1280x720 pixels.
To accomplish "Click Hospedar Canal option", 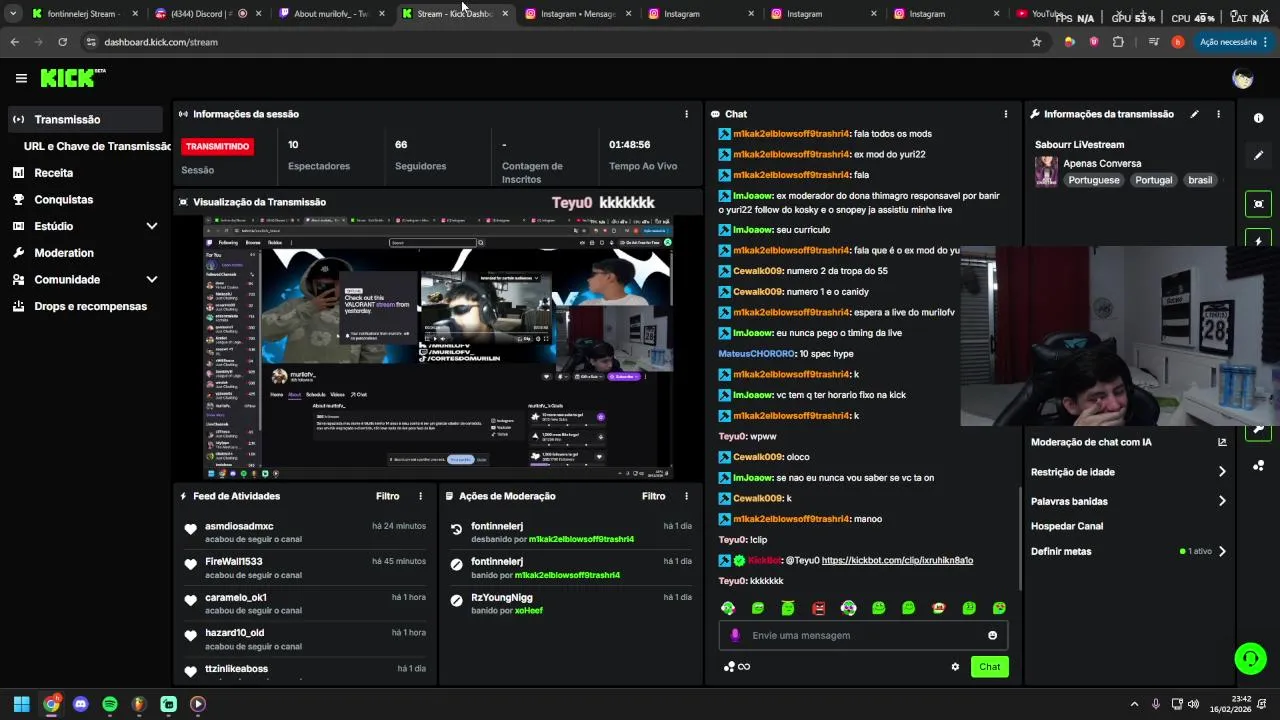I will point(1067,526).
